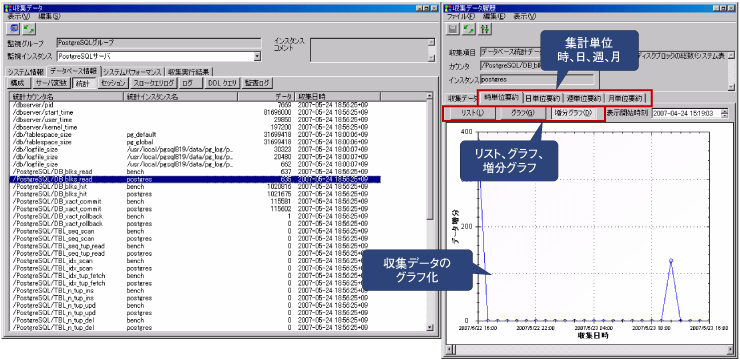Switch to the システムパフォーマンス tab
Viewport: 740px width, 360px height.
[133, 72]
